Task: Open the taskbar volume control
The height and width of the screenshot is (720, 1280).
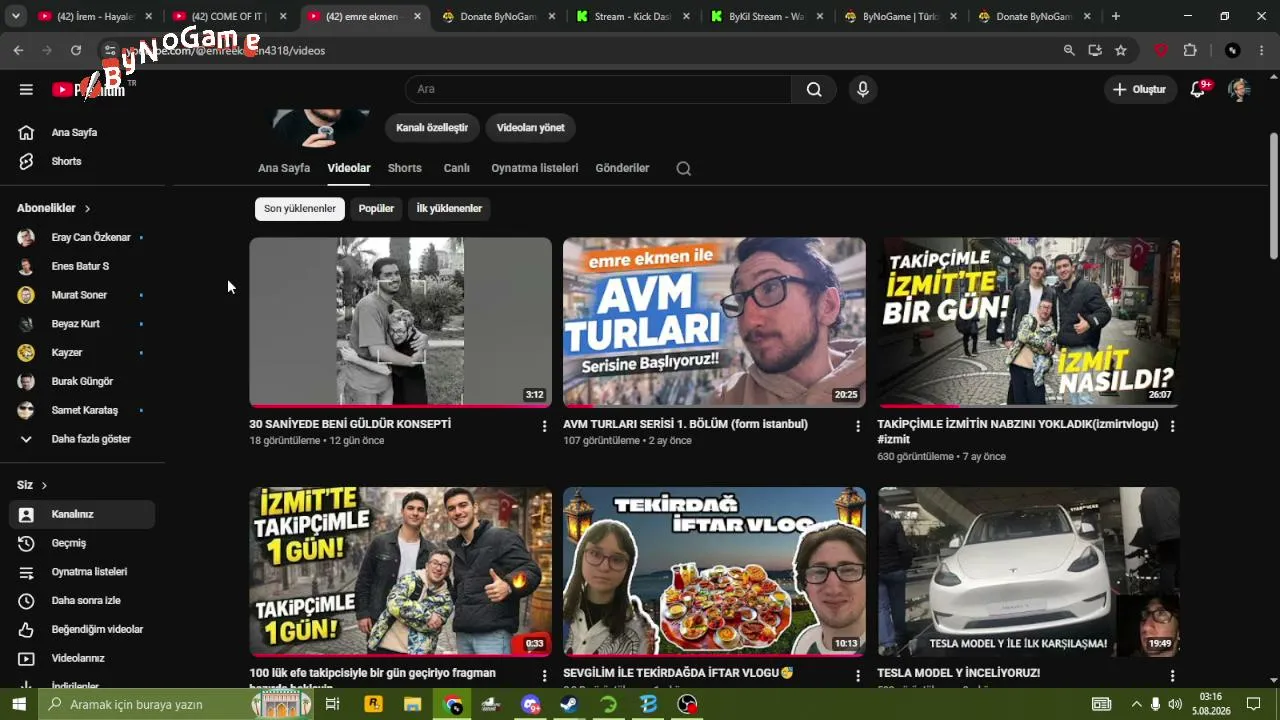Action: point(1174,704)
